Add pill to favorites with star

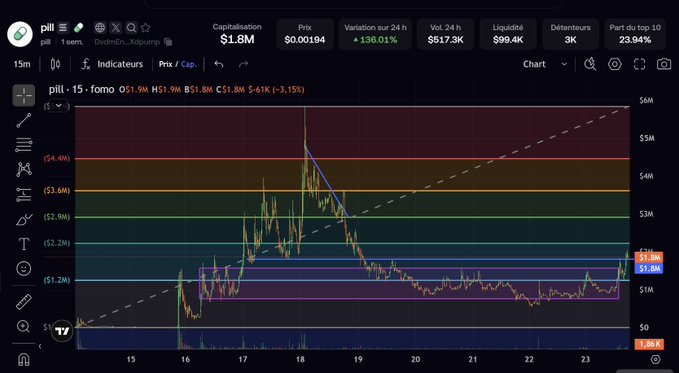146,28
